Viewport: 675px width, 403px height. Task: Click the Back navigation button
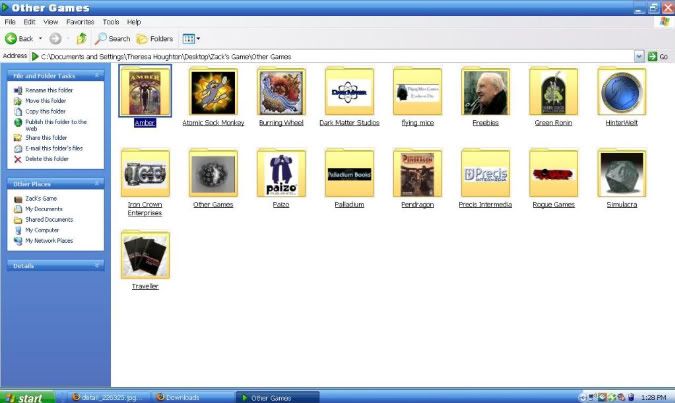pyautogui.click(x=19, y=39)
